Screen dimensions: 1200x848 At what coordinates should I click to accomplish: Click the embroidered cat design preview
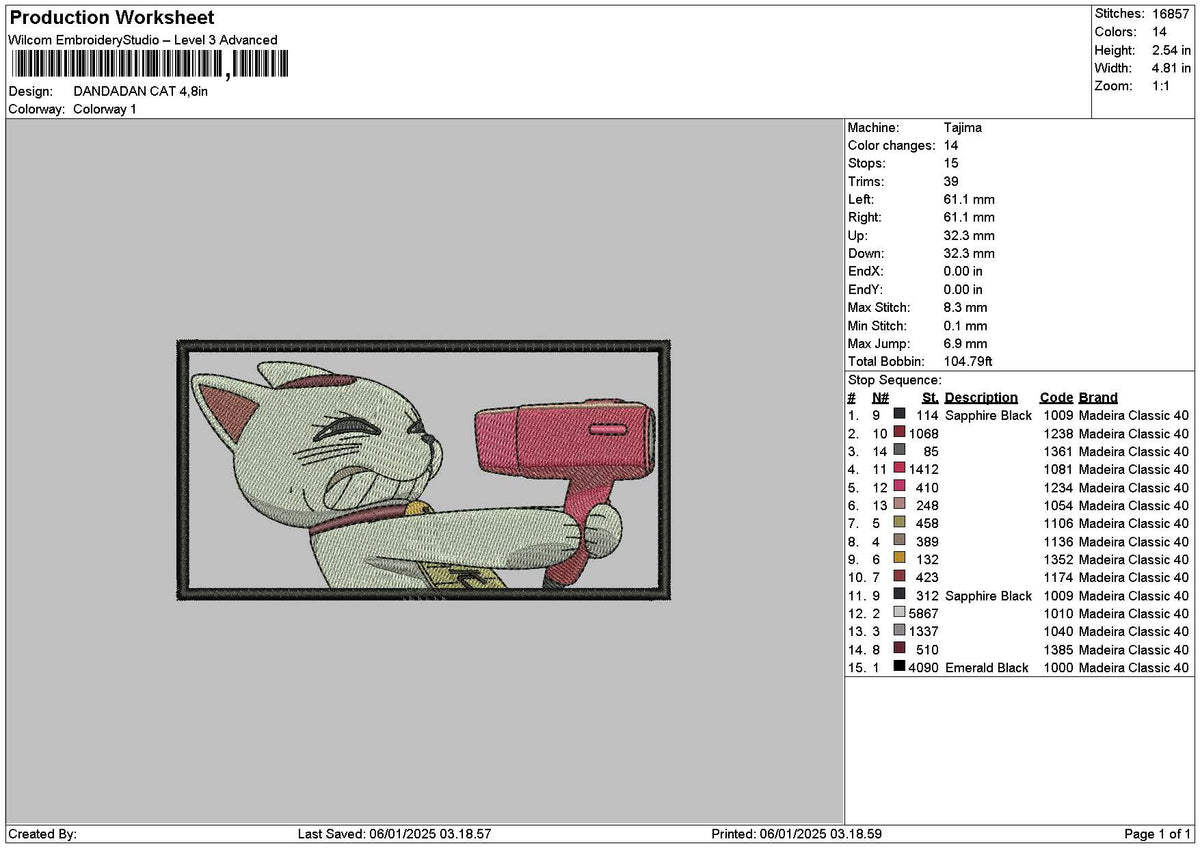[424, 469]
